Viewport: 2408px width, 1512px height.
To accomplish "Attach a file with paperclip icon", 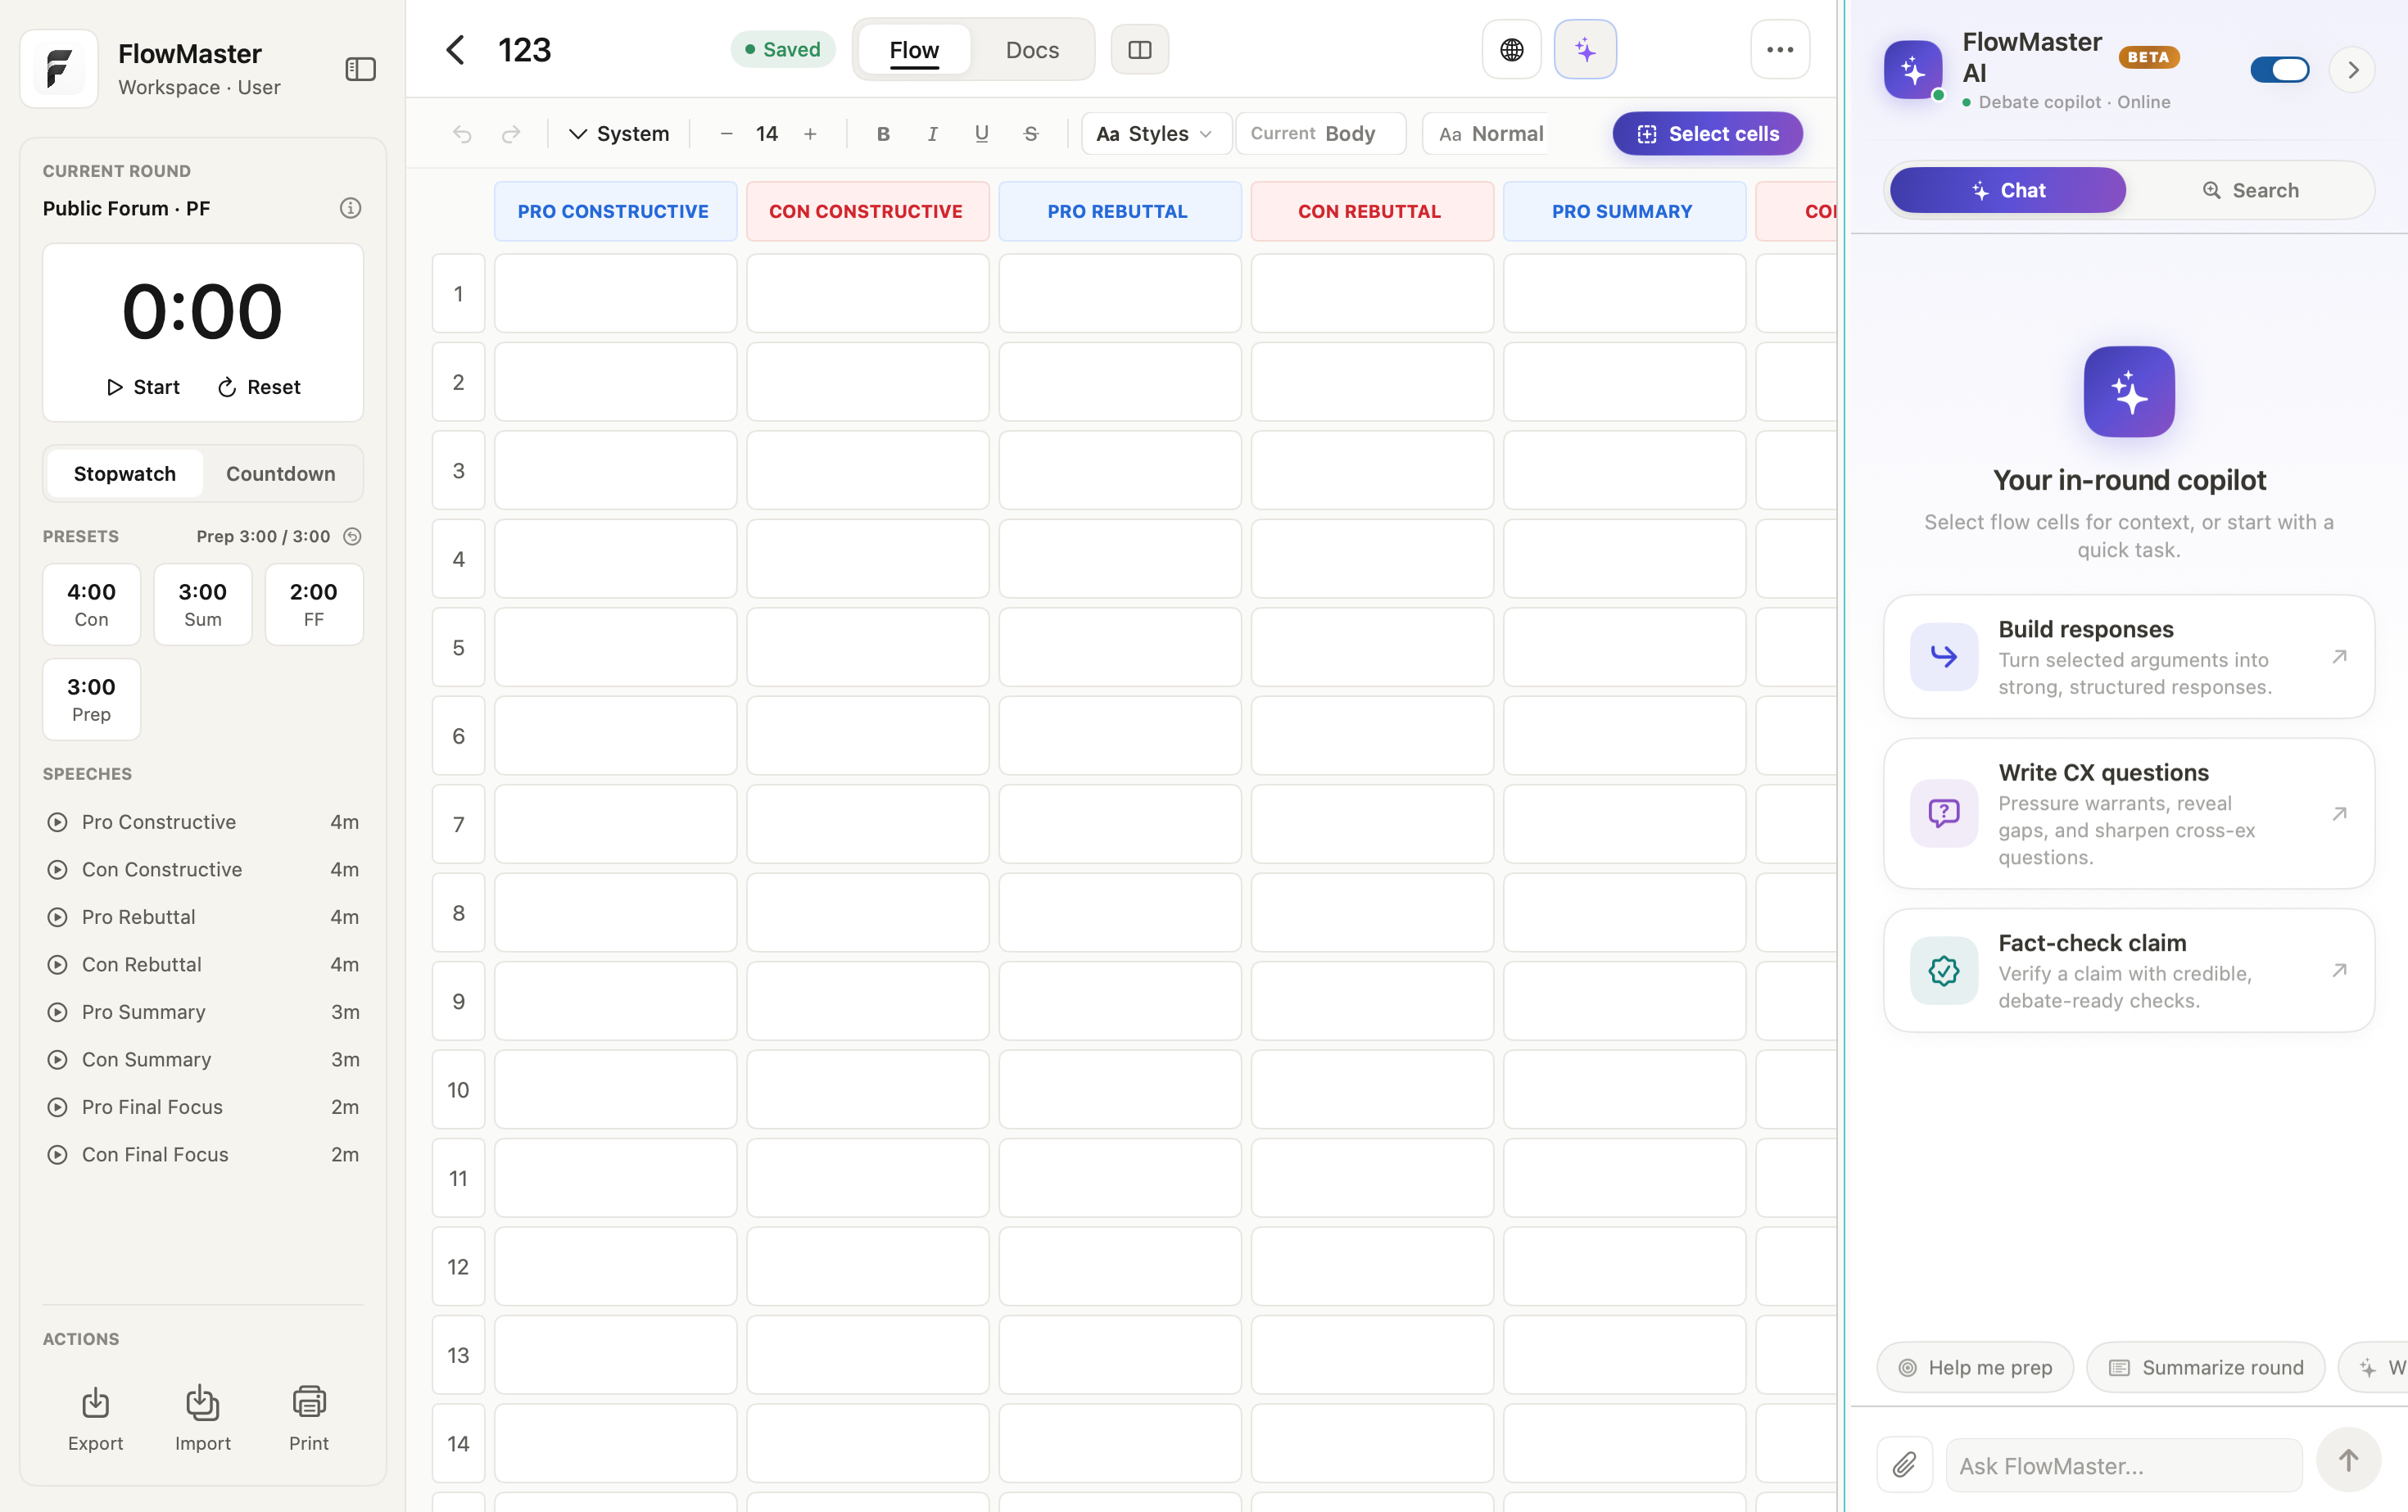I will pos(1905,1465).
